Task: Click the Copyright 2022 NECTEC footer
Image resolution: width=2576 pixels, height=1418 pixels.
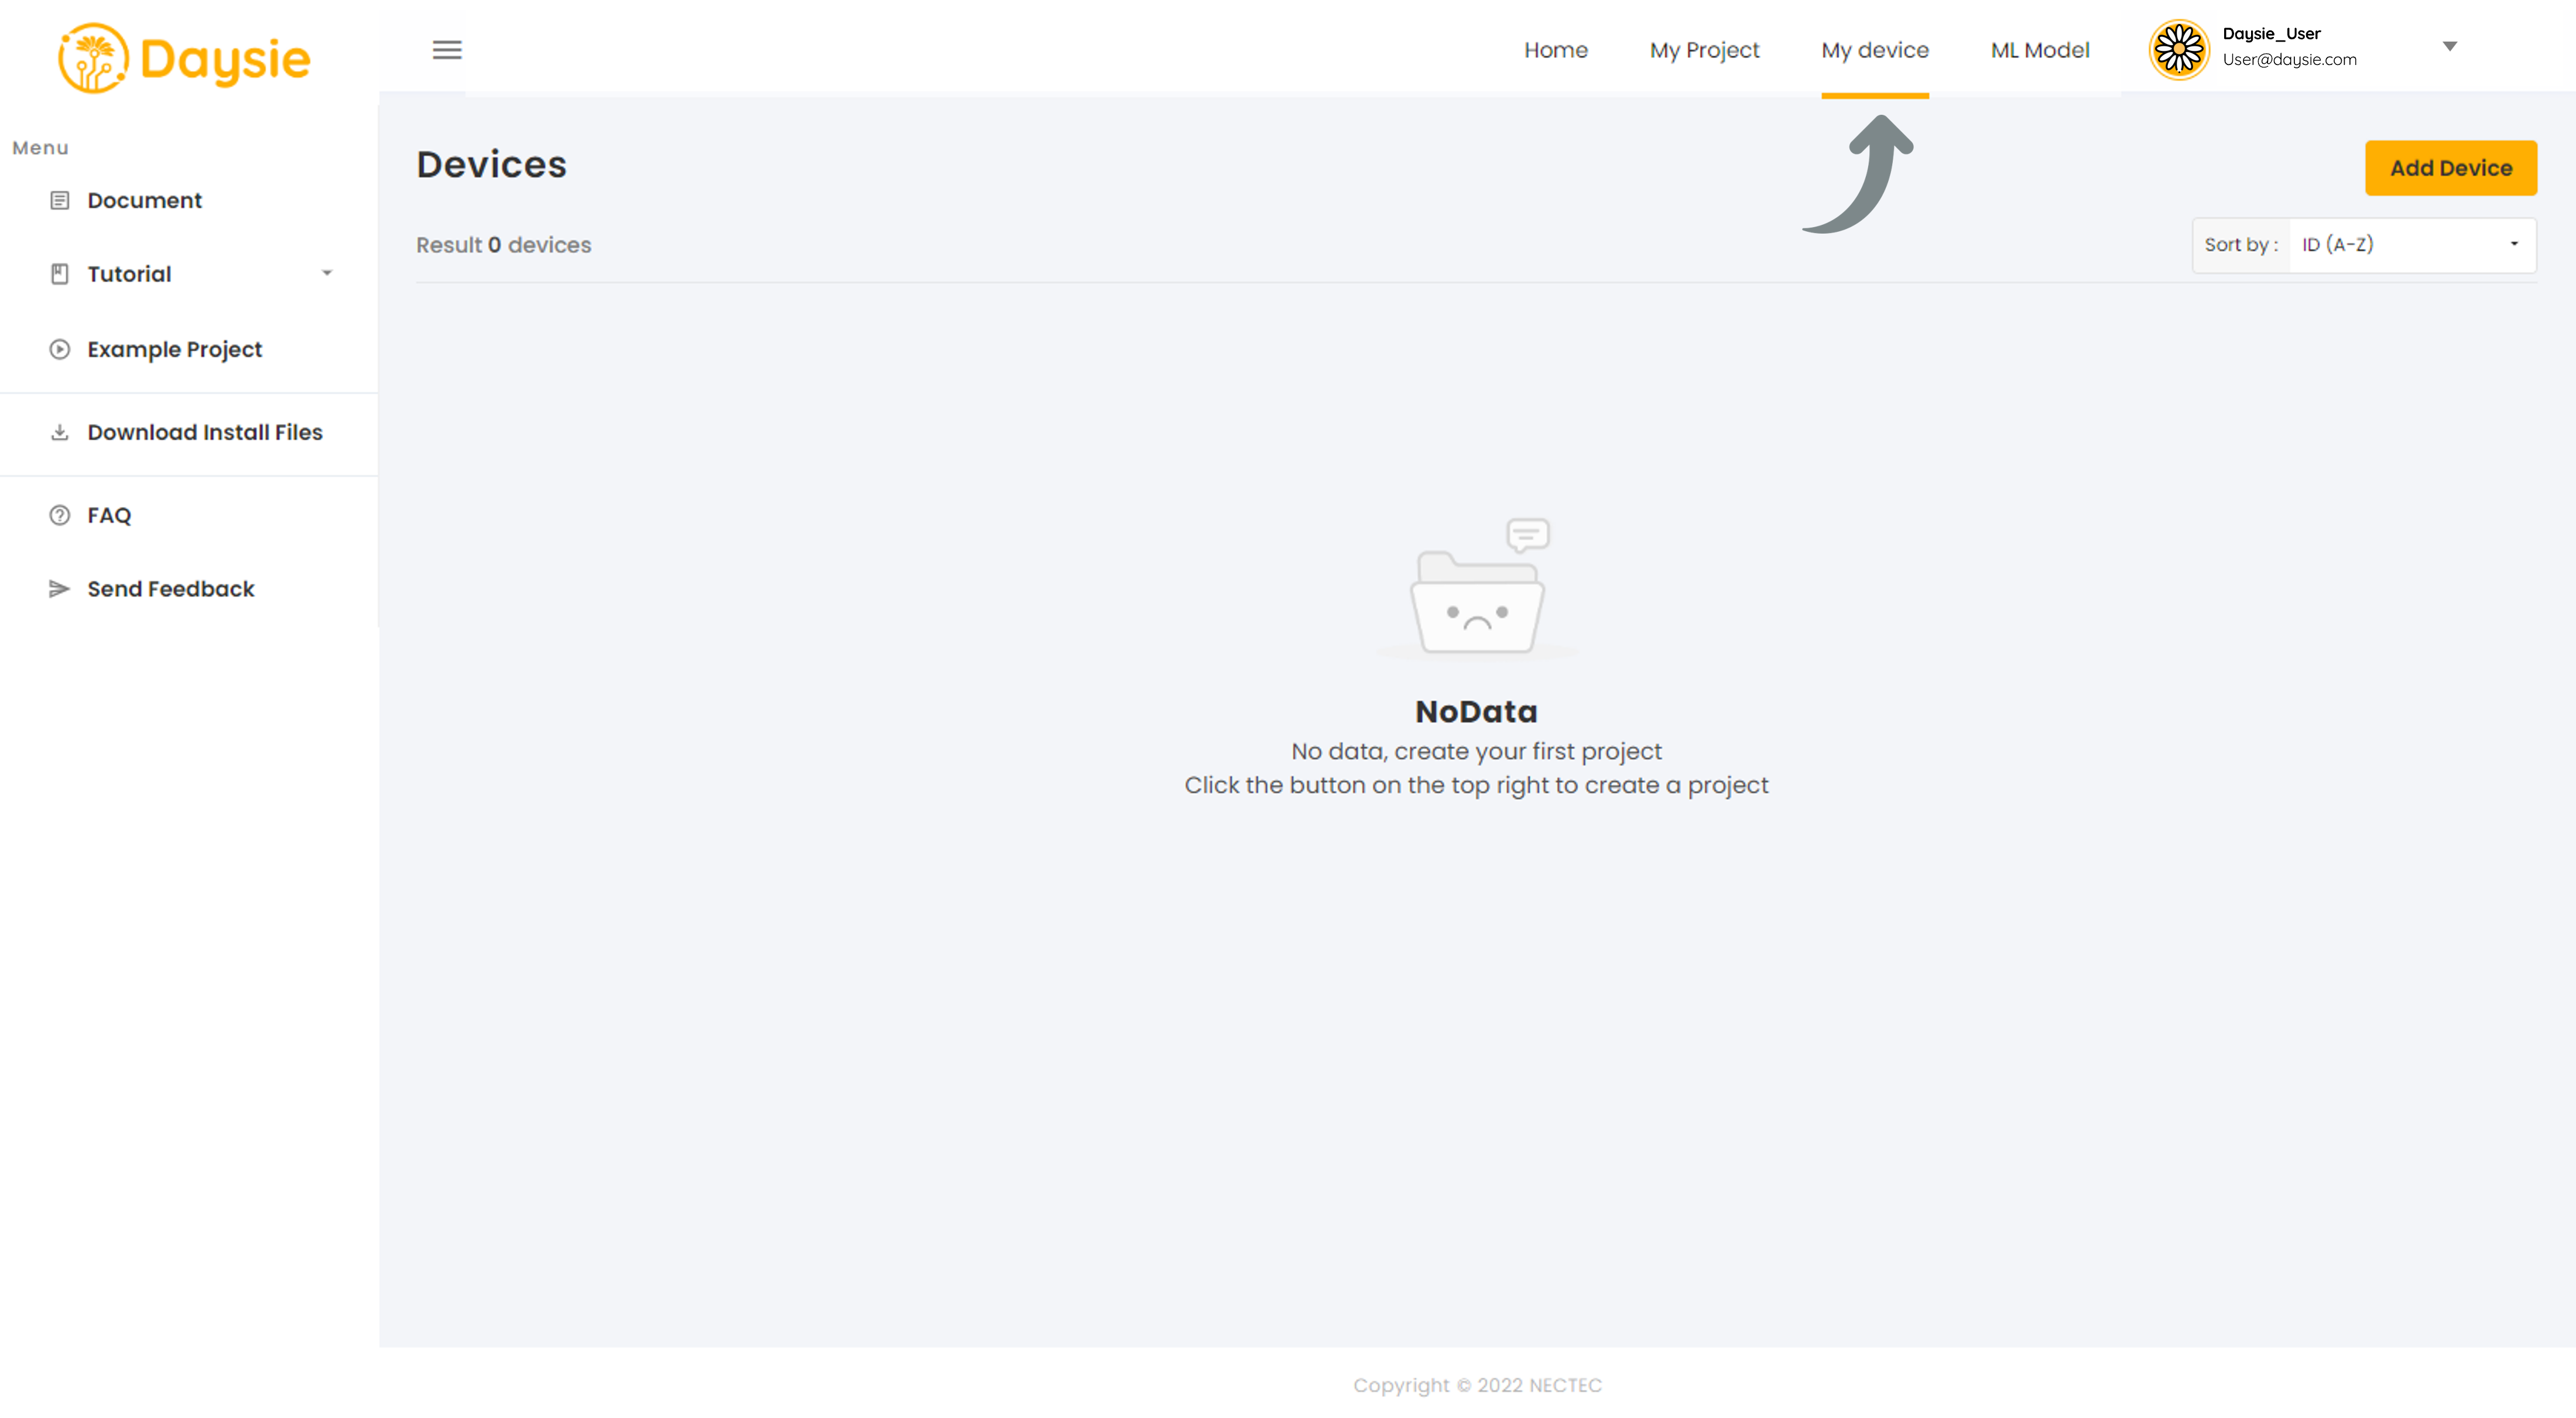Action: pyautogui.click(x=1477, y=1385)
